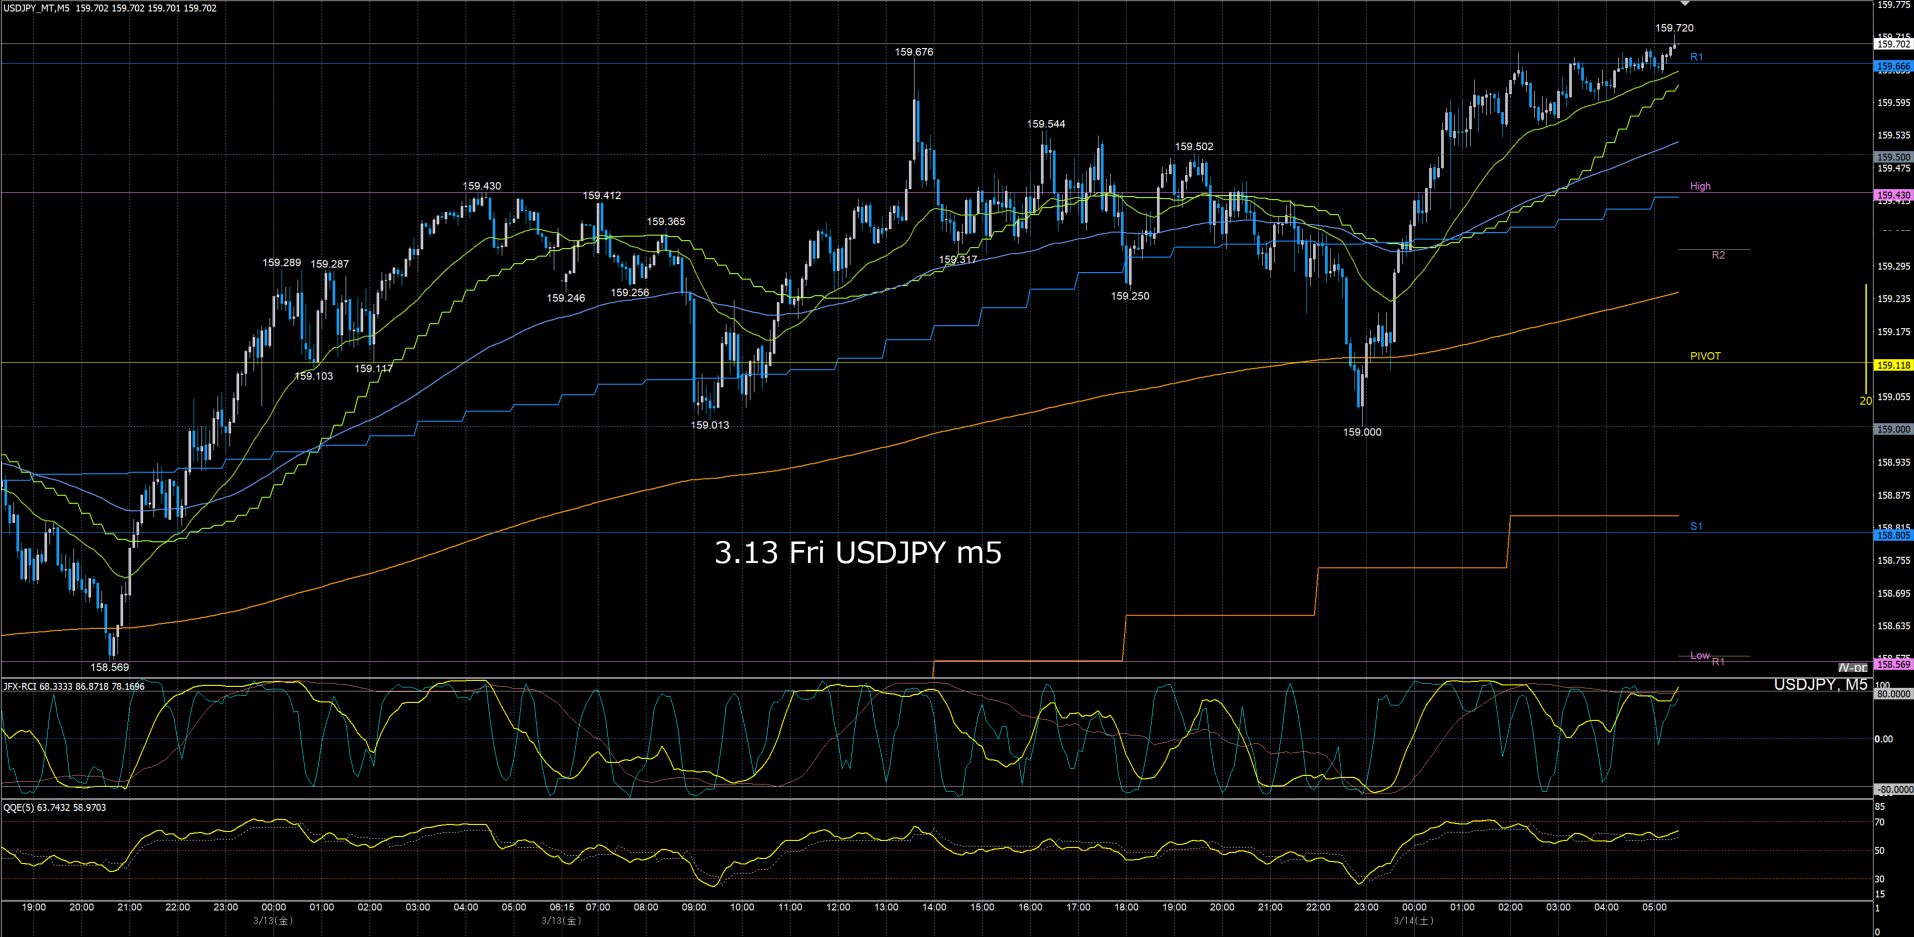Click the current price tag 159.702

[1892, 44]
